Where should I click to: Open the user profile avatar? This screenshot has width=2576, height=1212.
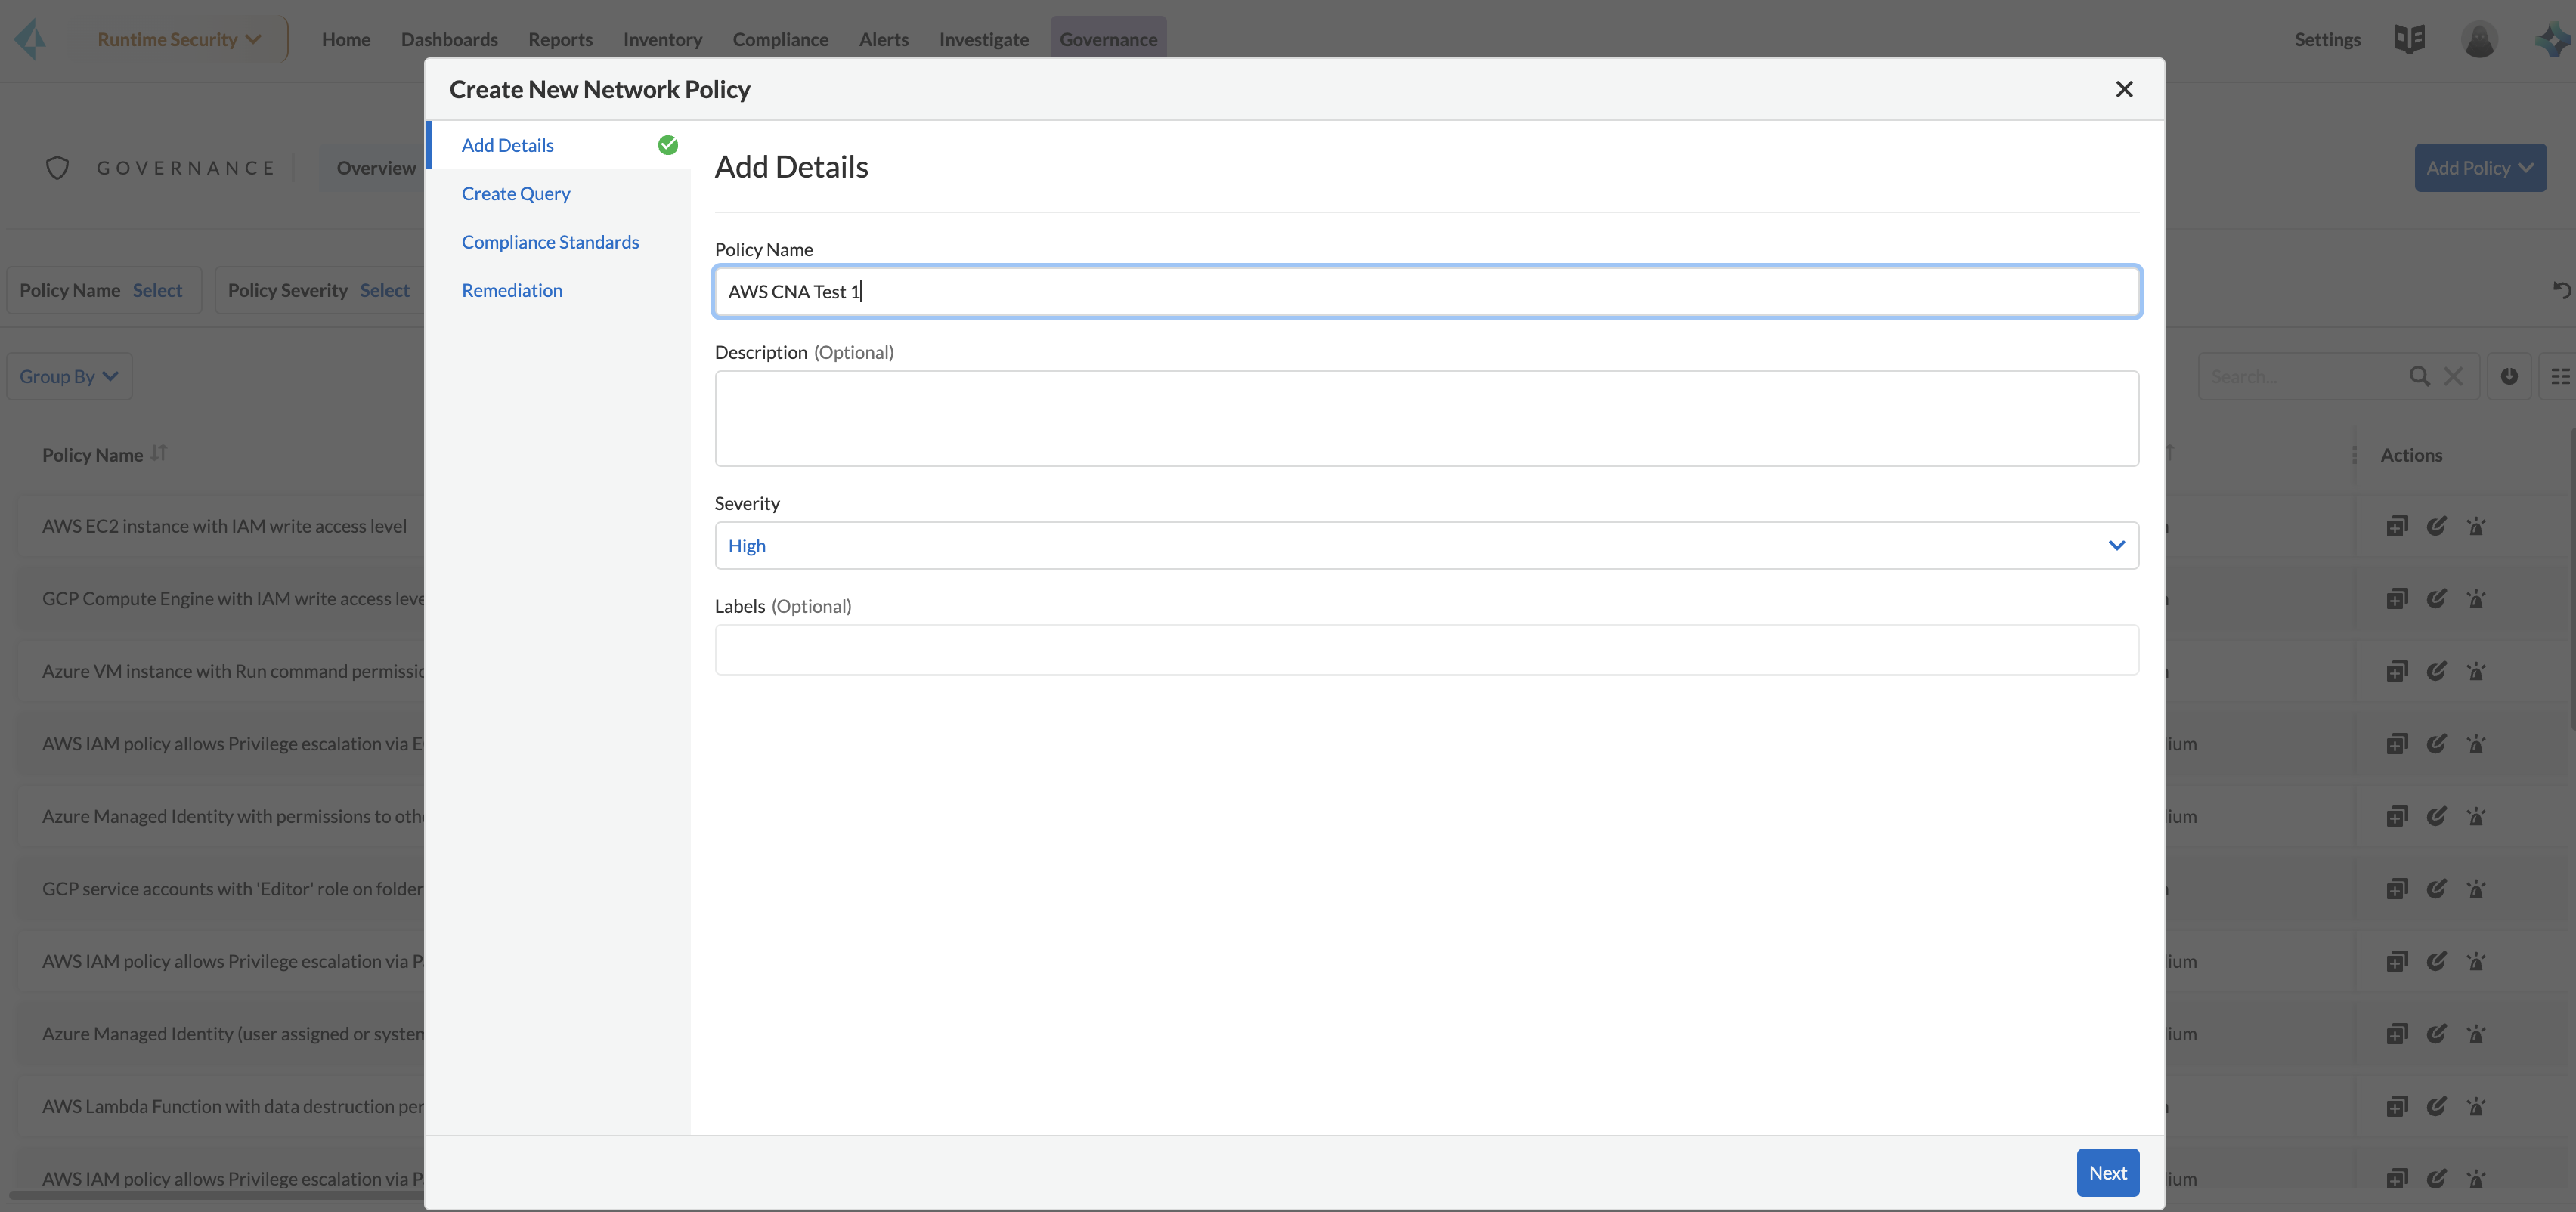click(2479, 39)
